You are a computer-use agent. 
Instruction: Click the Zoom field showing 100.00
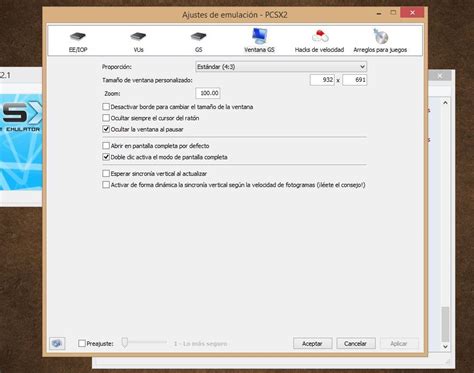pos(208,93)
